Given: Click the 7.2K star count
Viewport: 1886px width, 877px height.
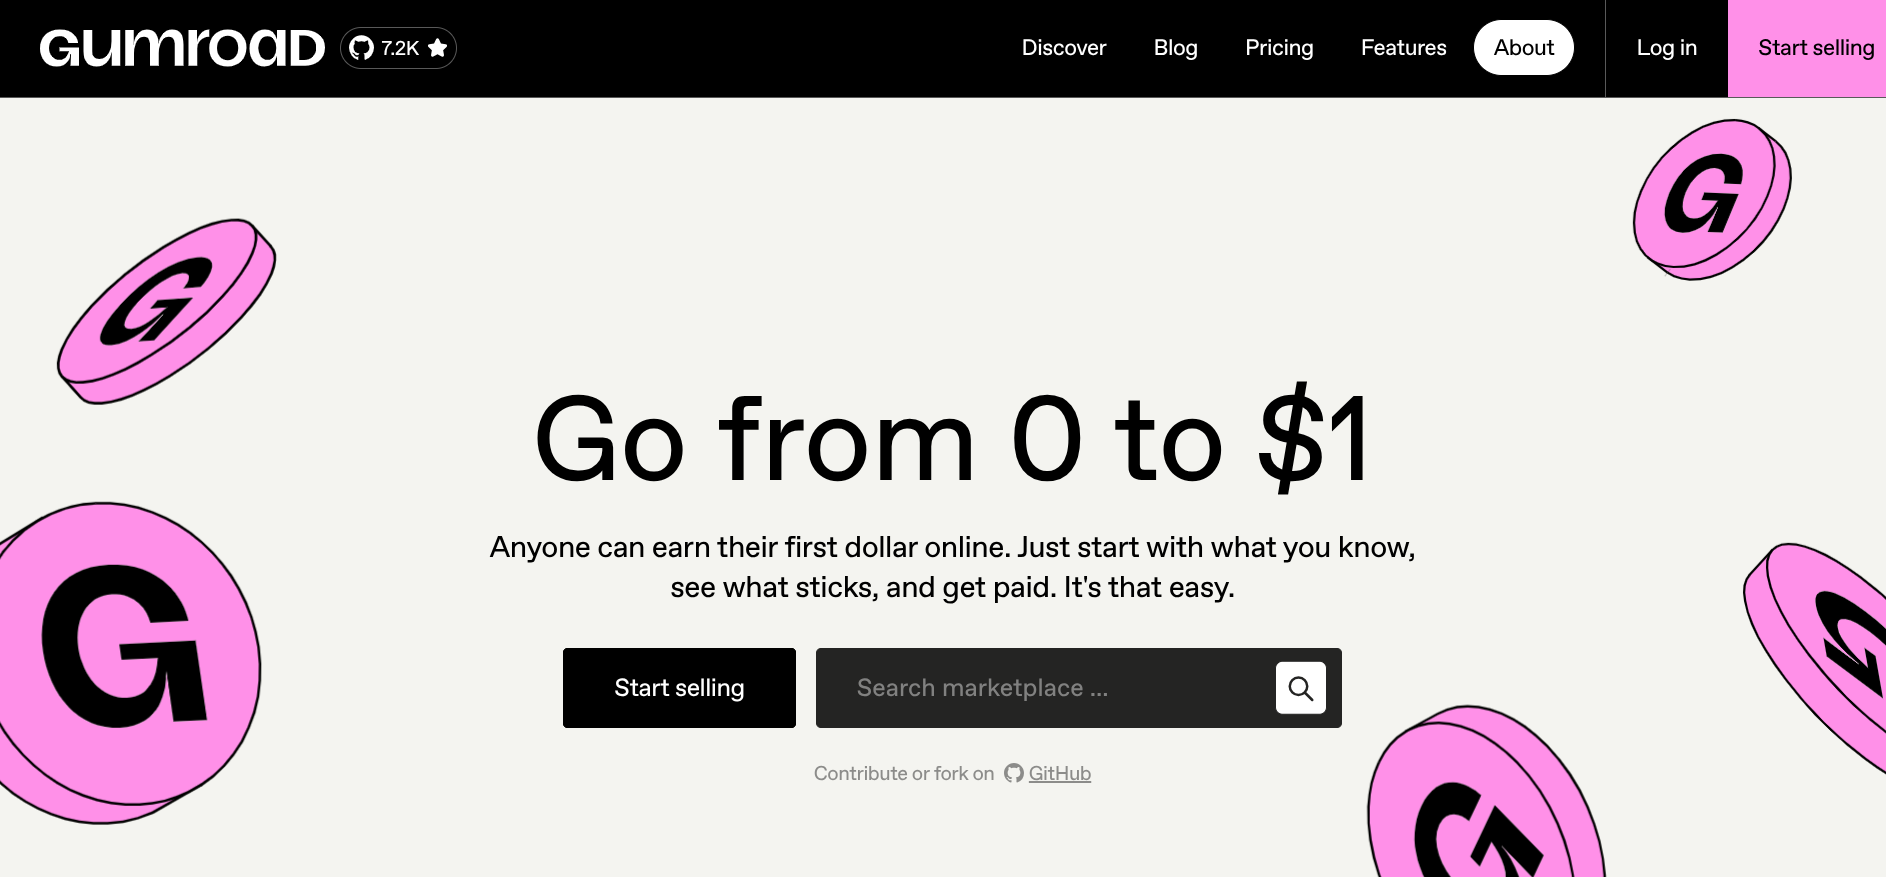Looking at the screenshot, I should (x=400, y=48).
